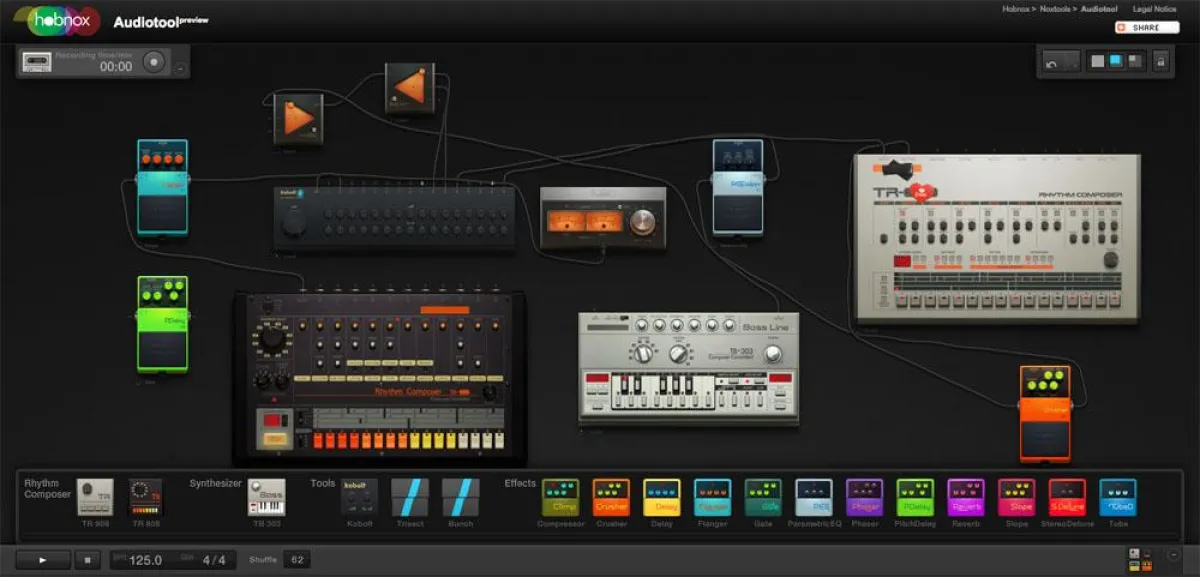Select the Reverb effect icon
Screen dimensions: 1200x577
966,498
